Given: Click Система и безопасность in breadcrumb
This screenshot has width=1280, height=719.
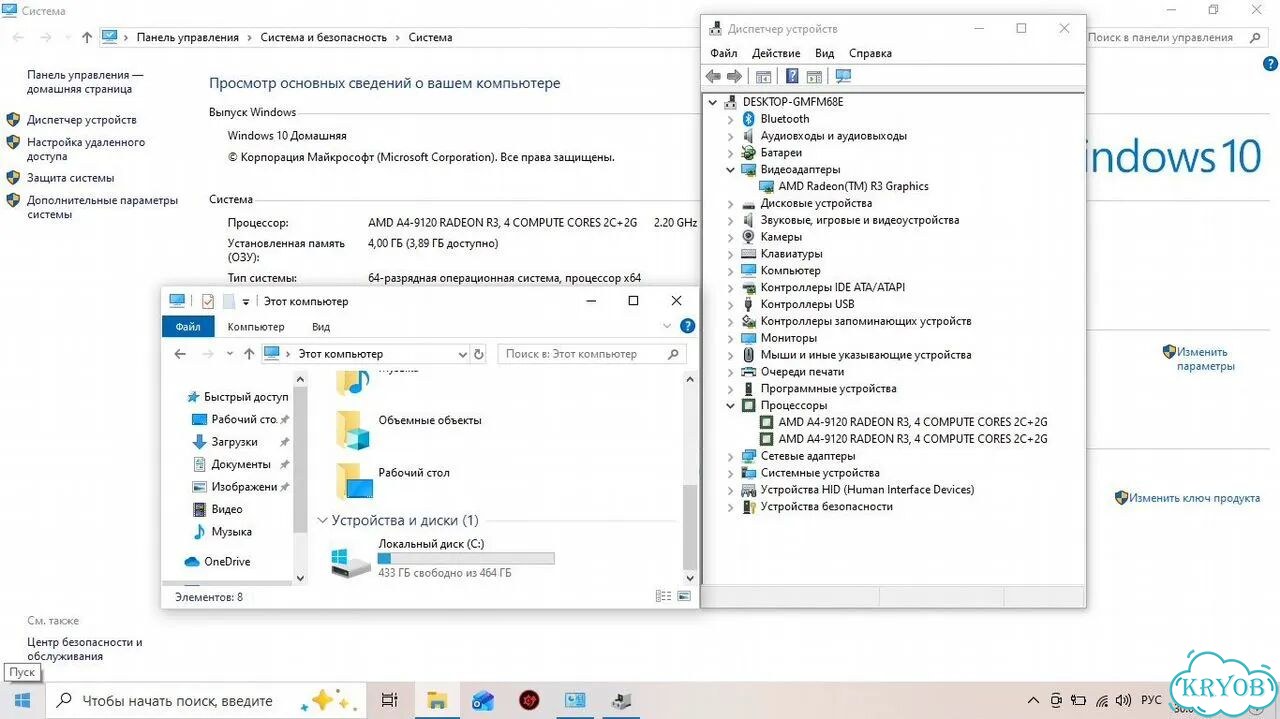Looking at the screenshot, I should click(x=323, y=37).
